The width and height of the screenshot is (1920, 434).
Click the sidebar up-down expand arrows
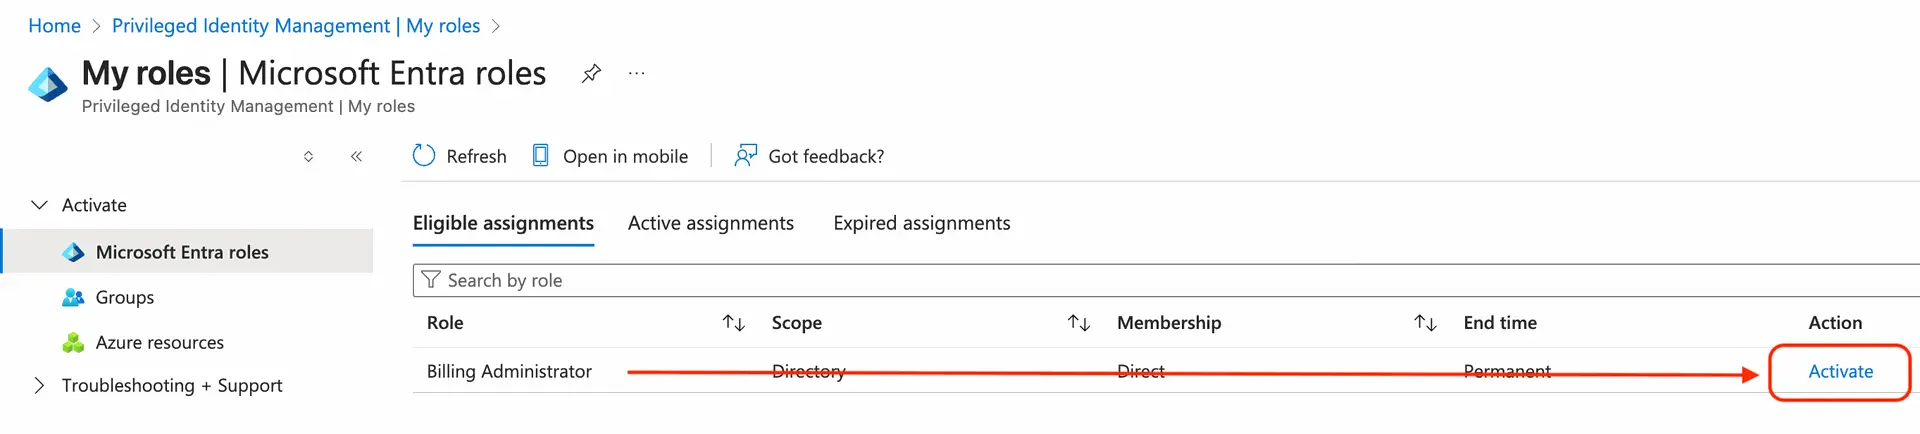(x=308, y=156)
